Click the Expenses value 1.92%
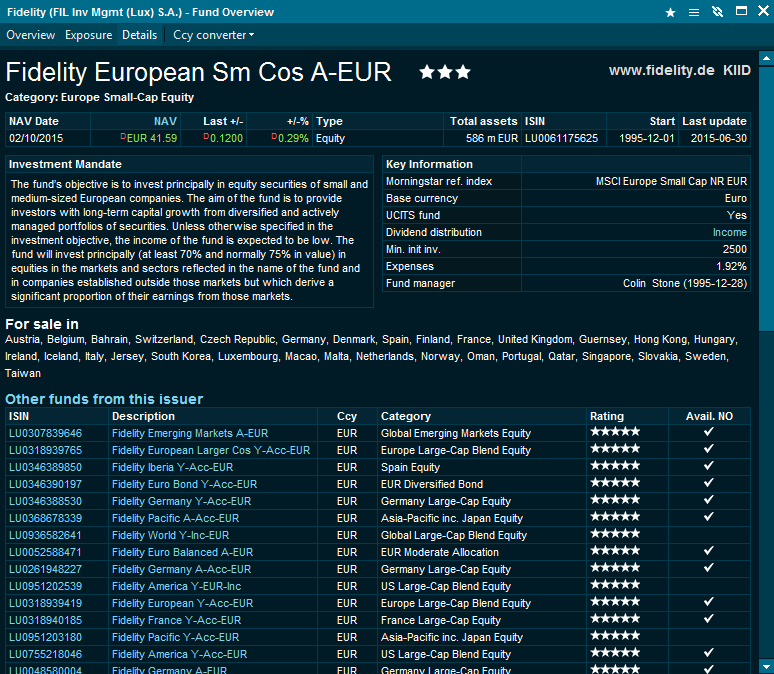This screenshot has height=674, width=774. 732,267
